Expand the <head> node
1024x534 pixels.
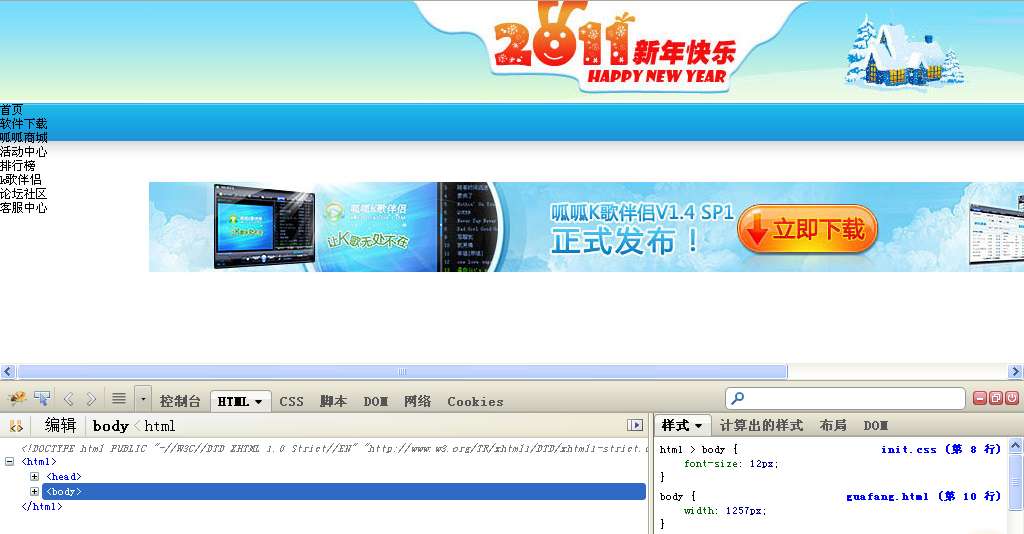[35, 477]
